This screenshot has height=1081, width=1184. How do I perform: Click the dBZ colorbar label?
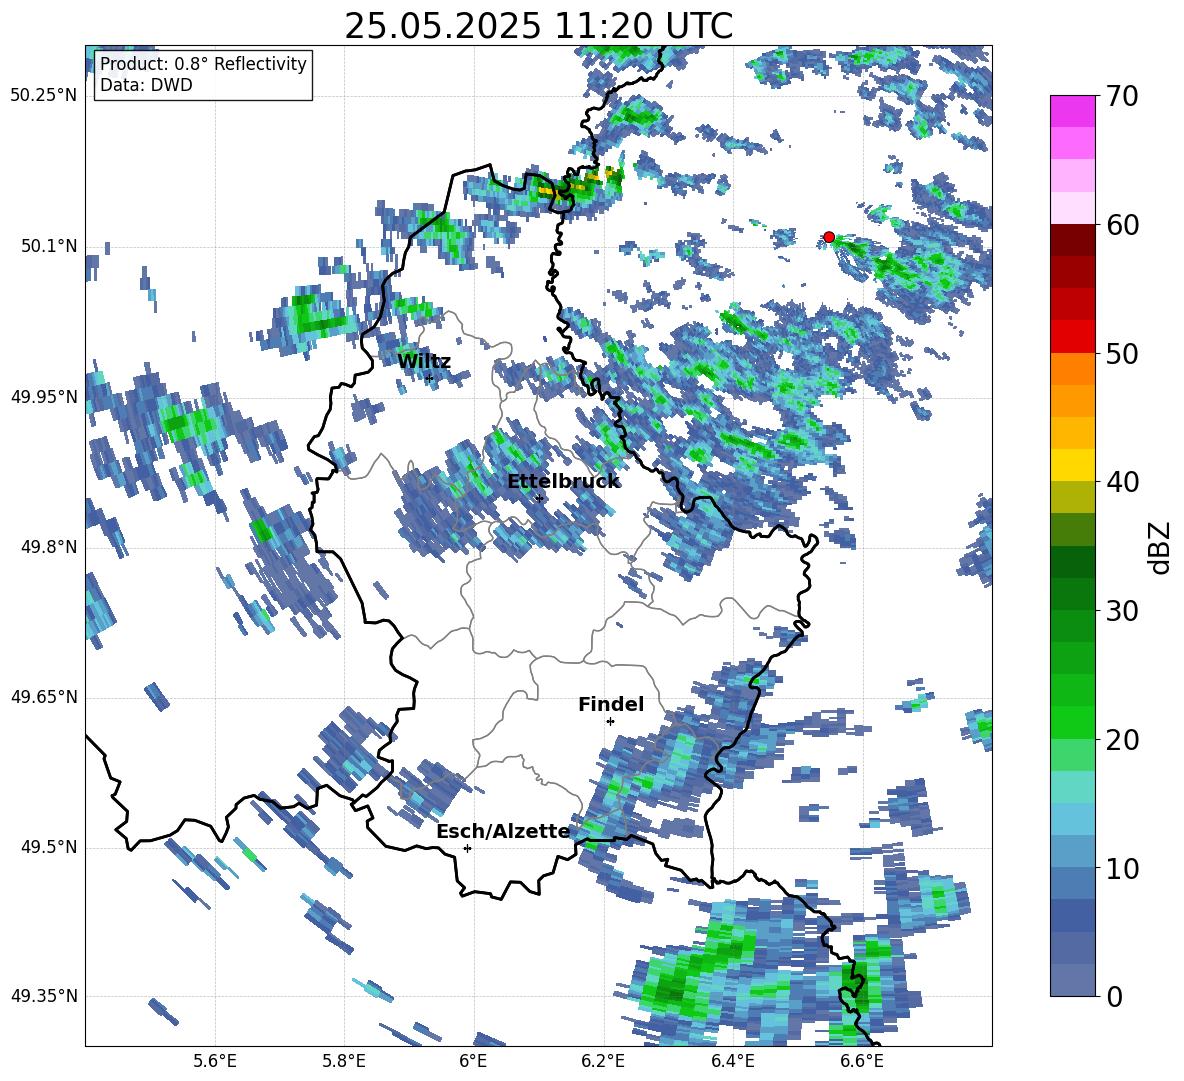point(1161,547)
